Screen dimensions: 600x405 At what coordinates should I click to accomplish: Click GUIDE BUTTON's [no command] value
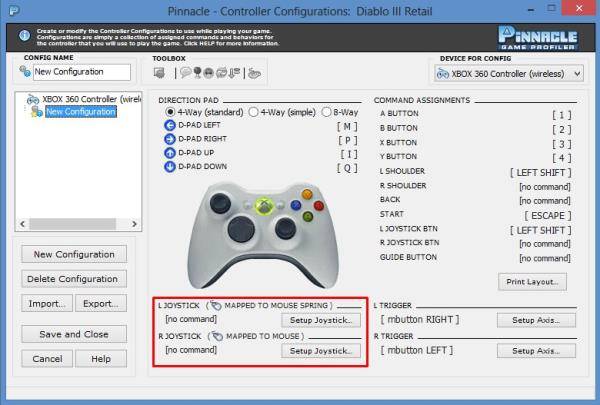(x=545, y=258)
